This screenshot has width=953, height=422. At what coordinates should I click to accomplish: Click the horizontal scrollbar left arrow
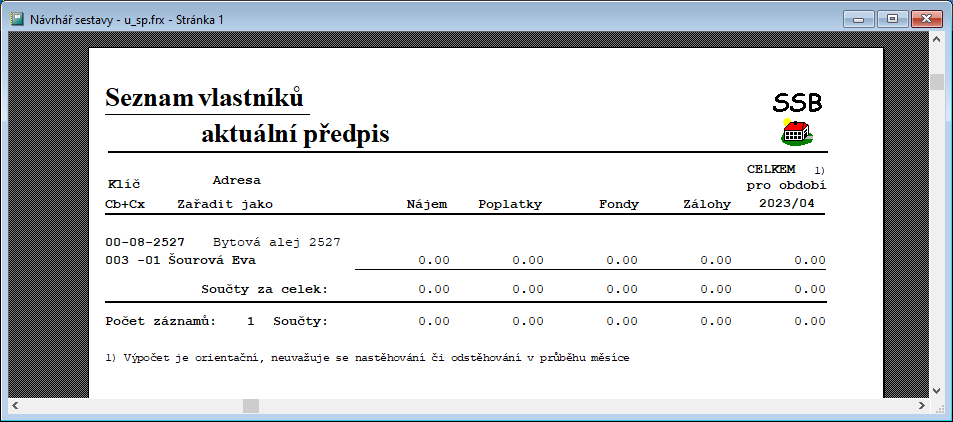(x=15, y=406)
